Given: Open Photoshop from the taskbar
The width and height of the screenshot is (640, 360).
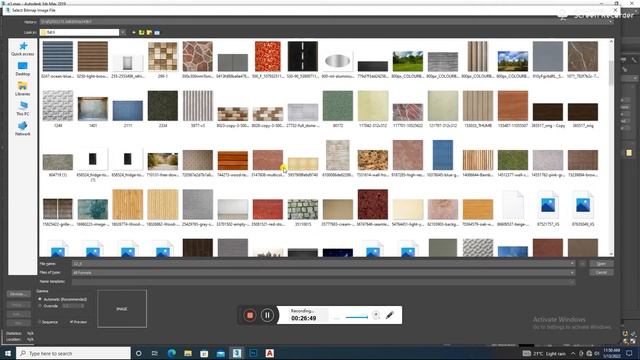Looking at the screenshot, I should 253,353.
